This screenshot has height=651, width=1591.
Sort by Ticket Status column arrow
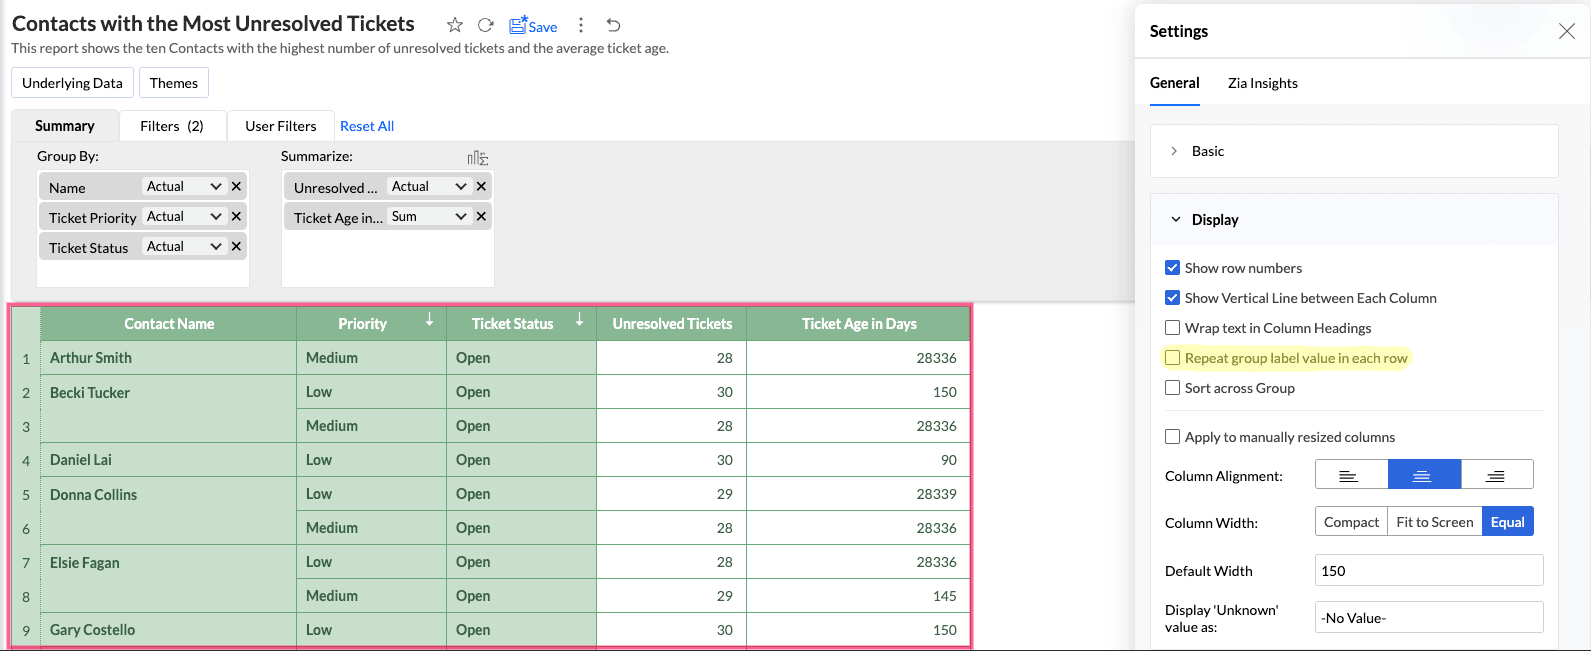point(580,320)
